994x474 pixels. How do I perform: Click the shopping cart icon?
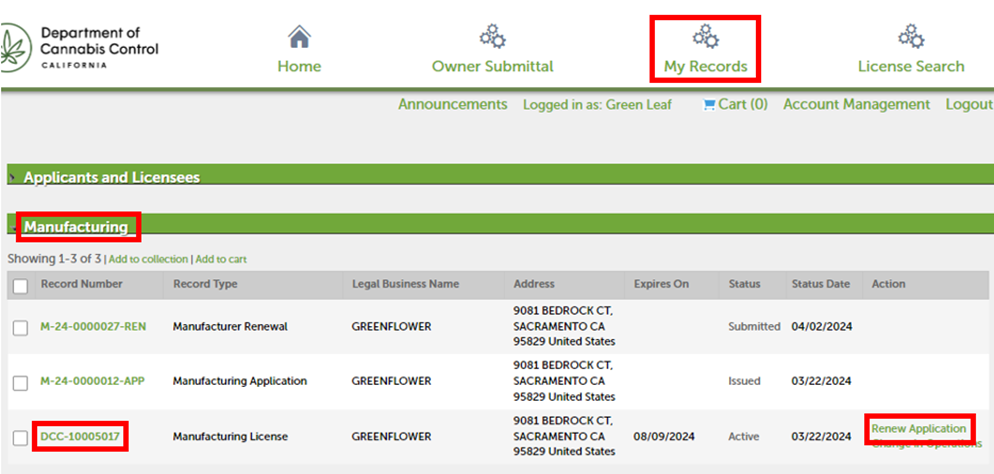[709, 105]
